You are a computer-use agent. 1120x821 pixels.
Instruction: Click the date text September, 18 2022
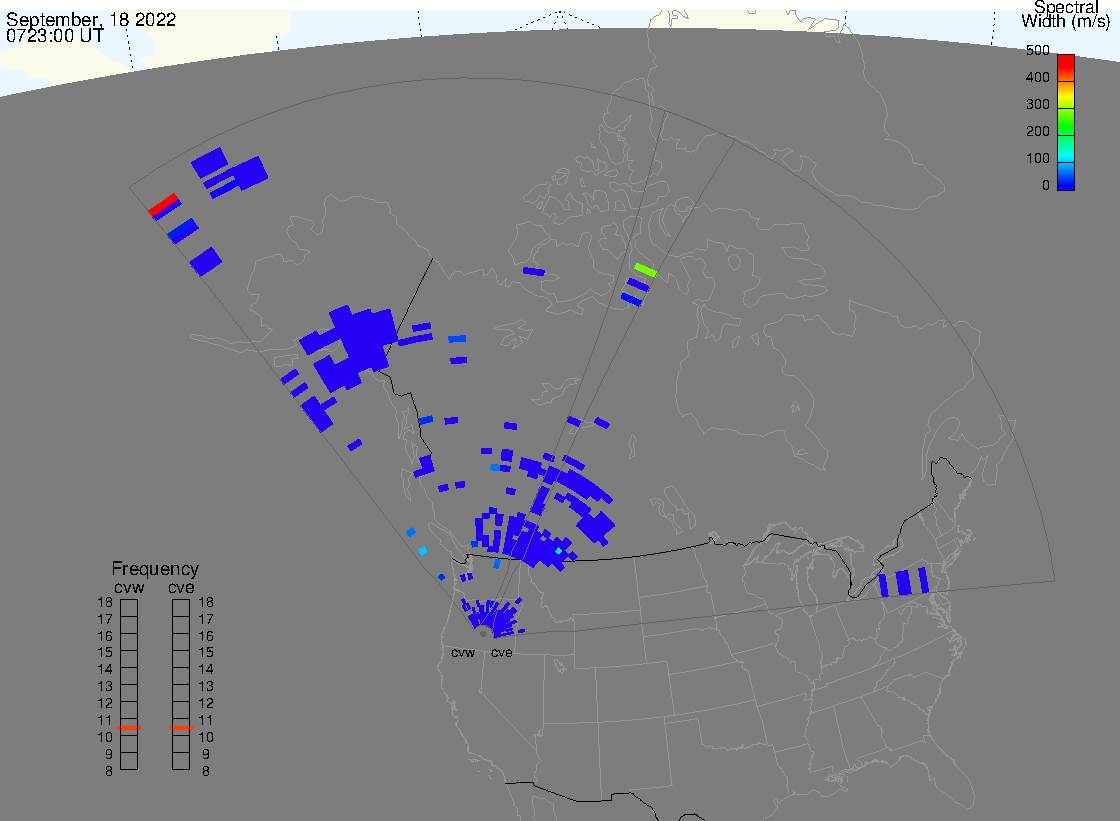pyautogui.click(x=91, y=19)
